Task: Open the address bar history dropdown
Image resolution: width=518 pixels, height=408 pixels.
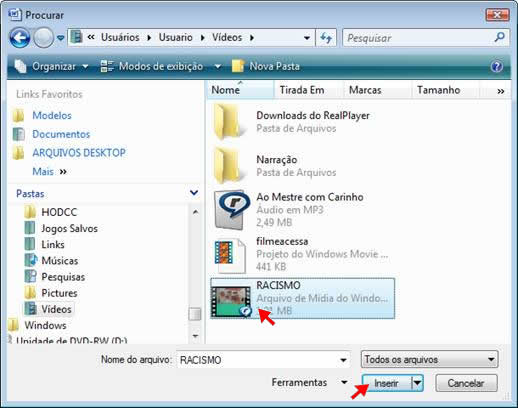Action: tap(307, 38)
